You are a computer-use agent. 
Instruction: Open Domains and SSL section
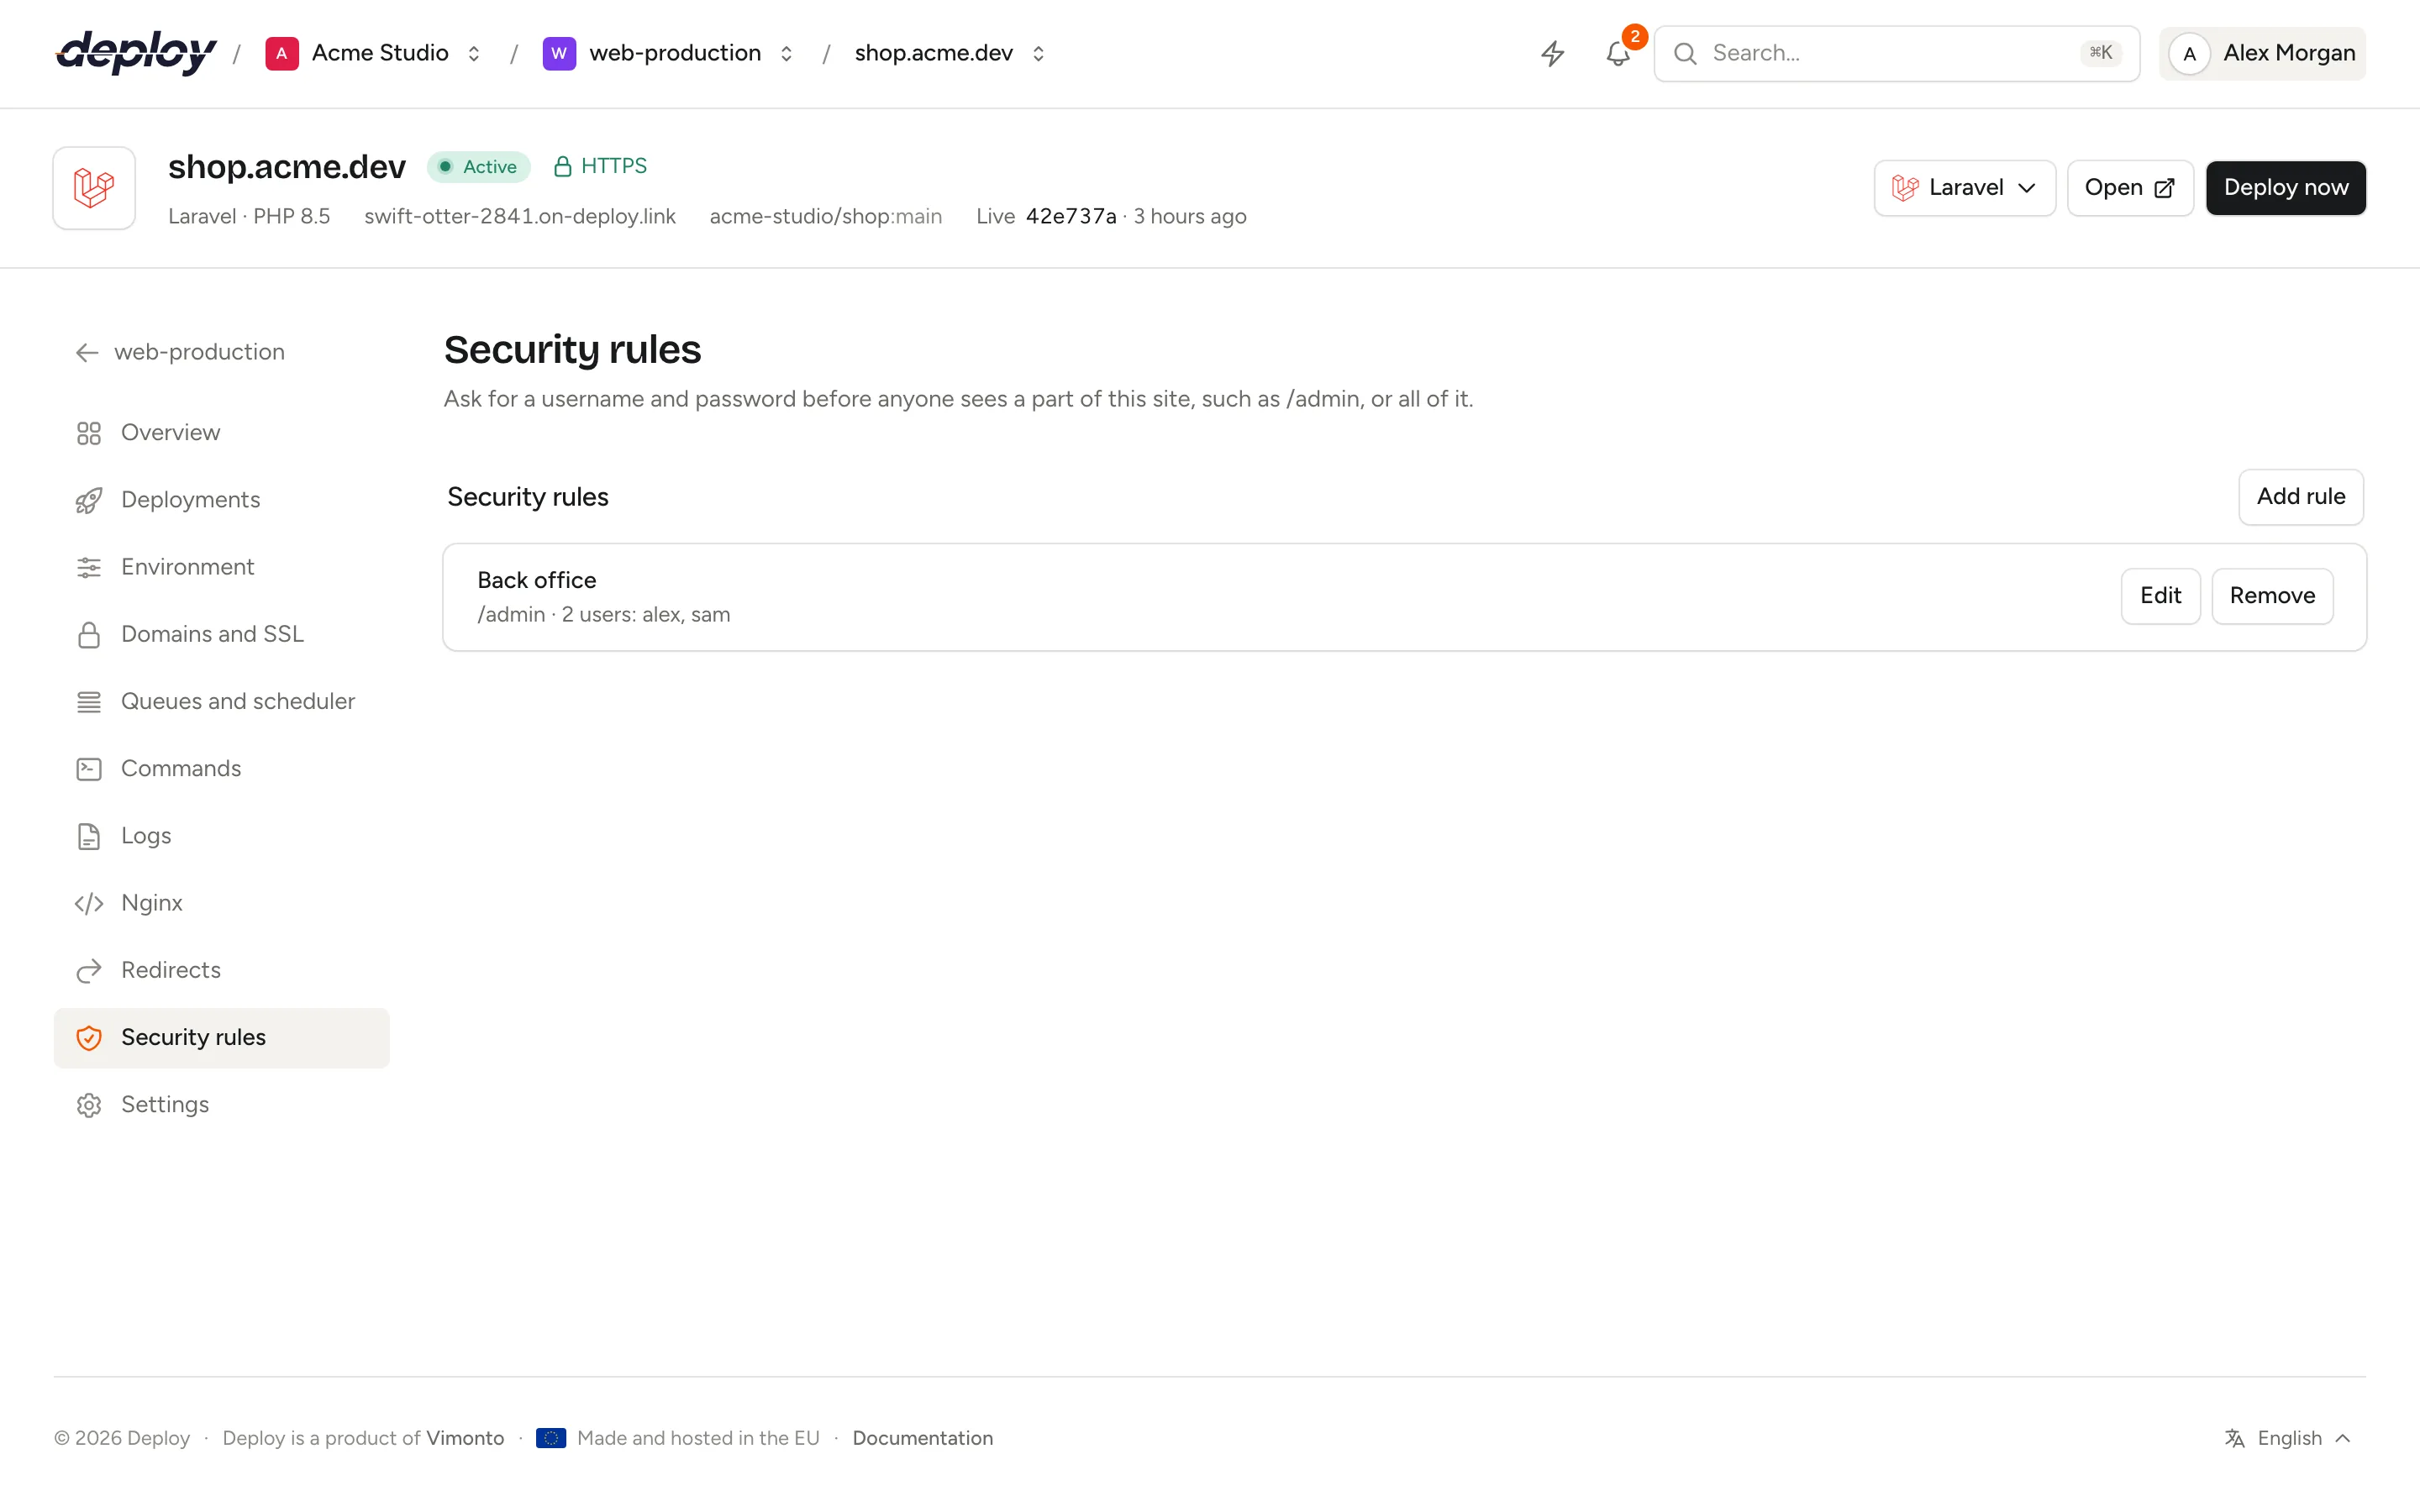pyautogui.click(x=222, y=634)
